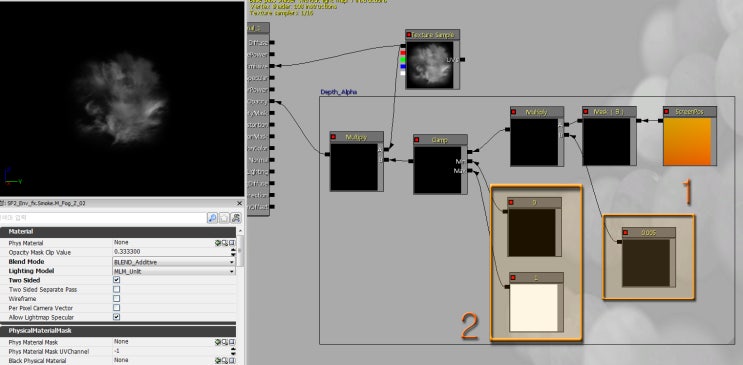Toggle red preview square on 0.006 constant node
This screenshot has width=743, height=365.
625,232
